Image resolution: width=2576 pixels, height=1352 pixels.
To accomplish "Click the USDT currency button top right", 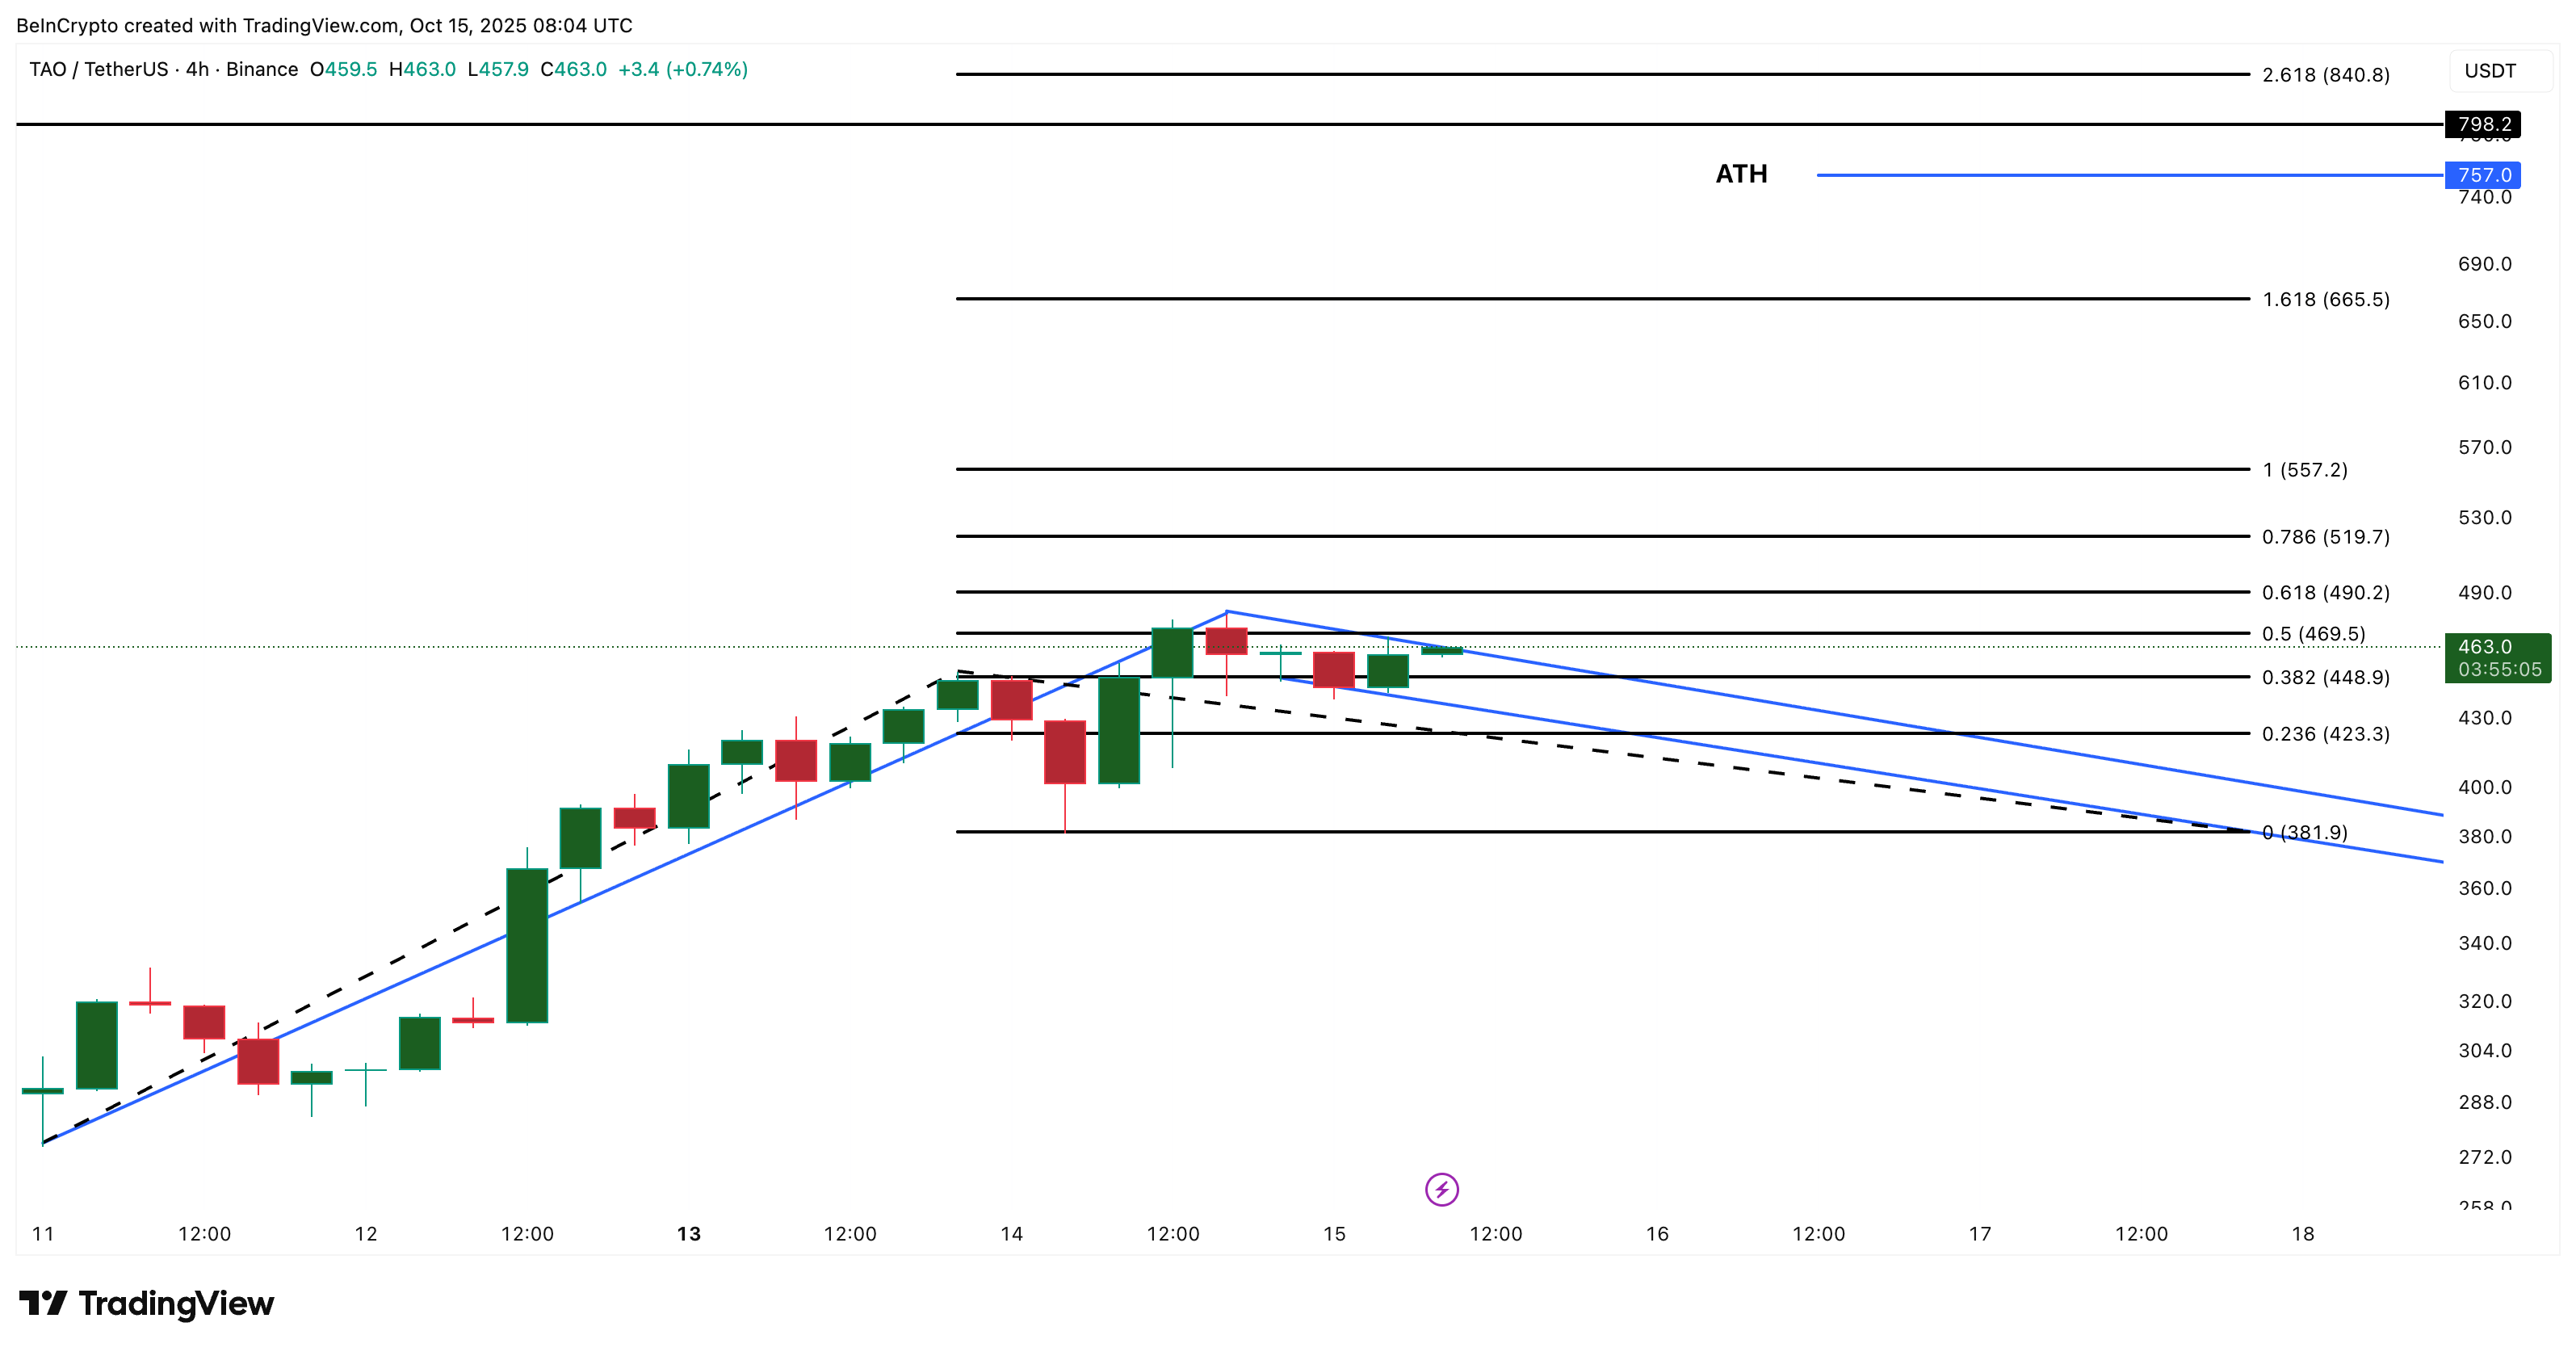I will pos(2500,70).
